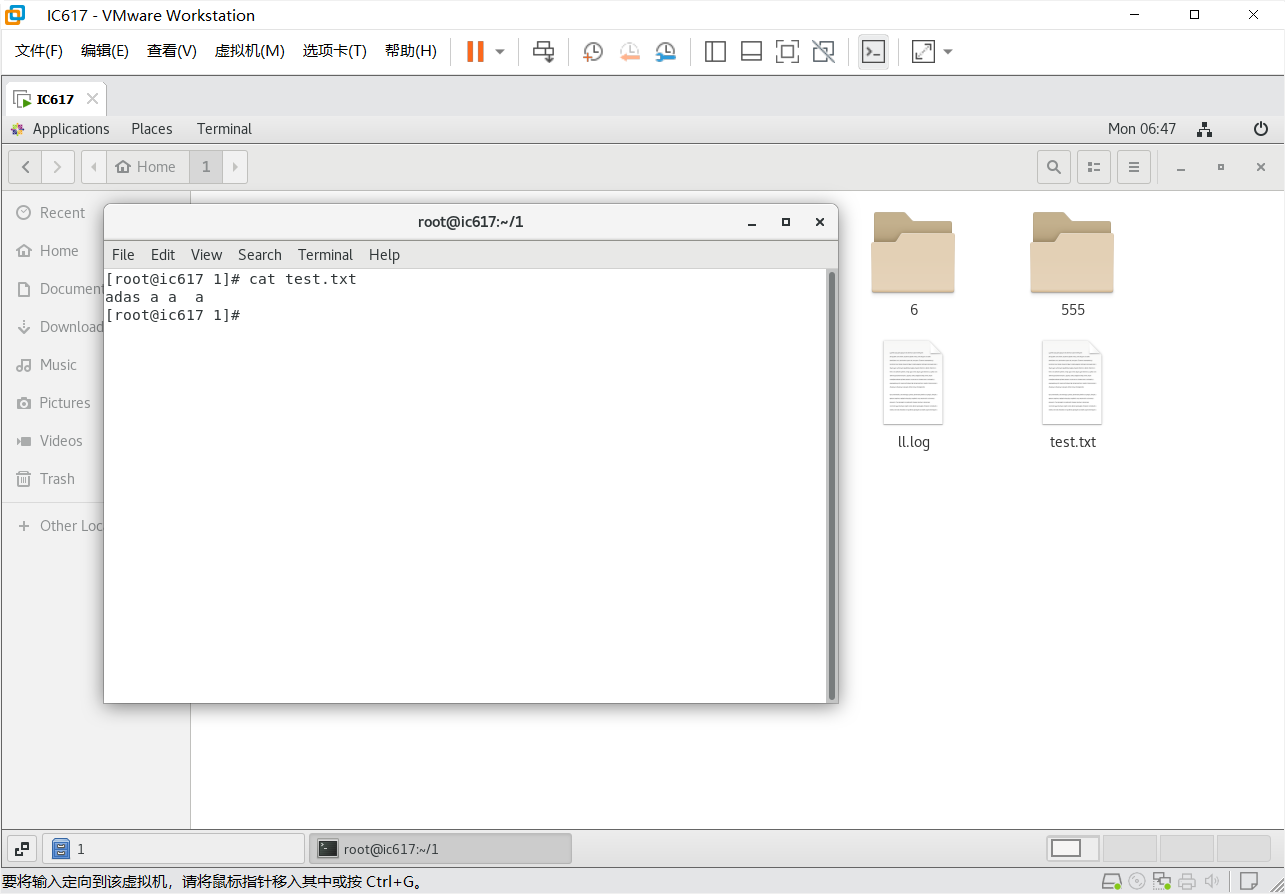
Task: Select the first workspace in switcher
Action: click(x=1073, y=849)
